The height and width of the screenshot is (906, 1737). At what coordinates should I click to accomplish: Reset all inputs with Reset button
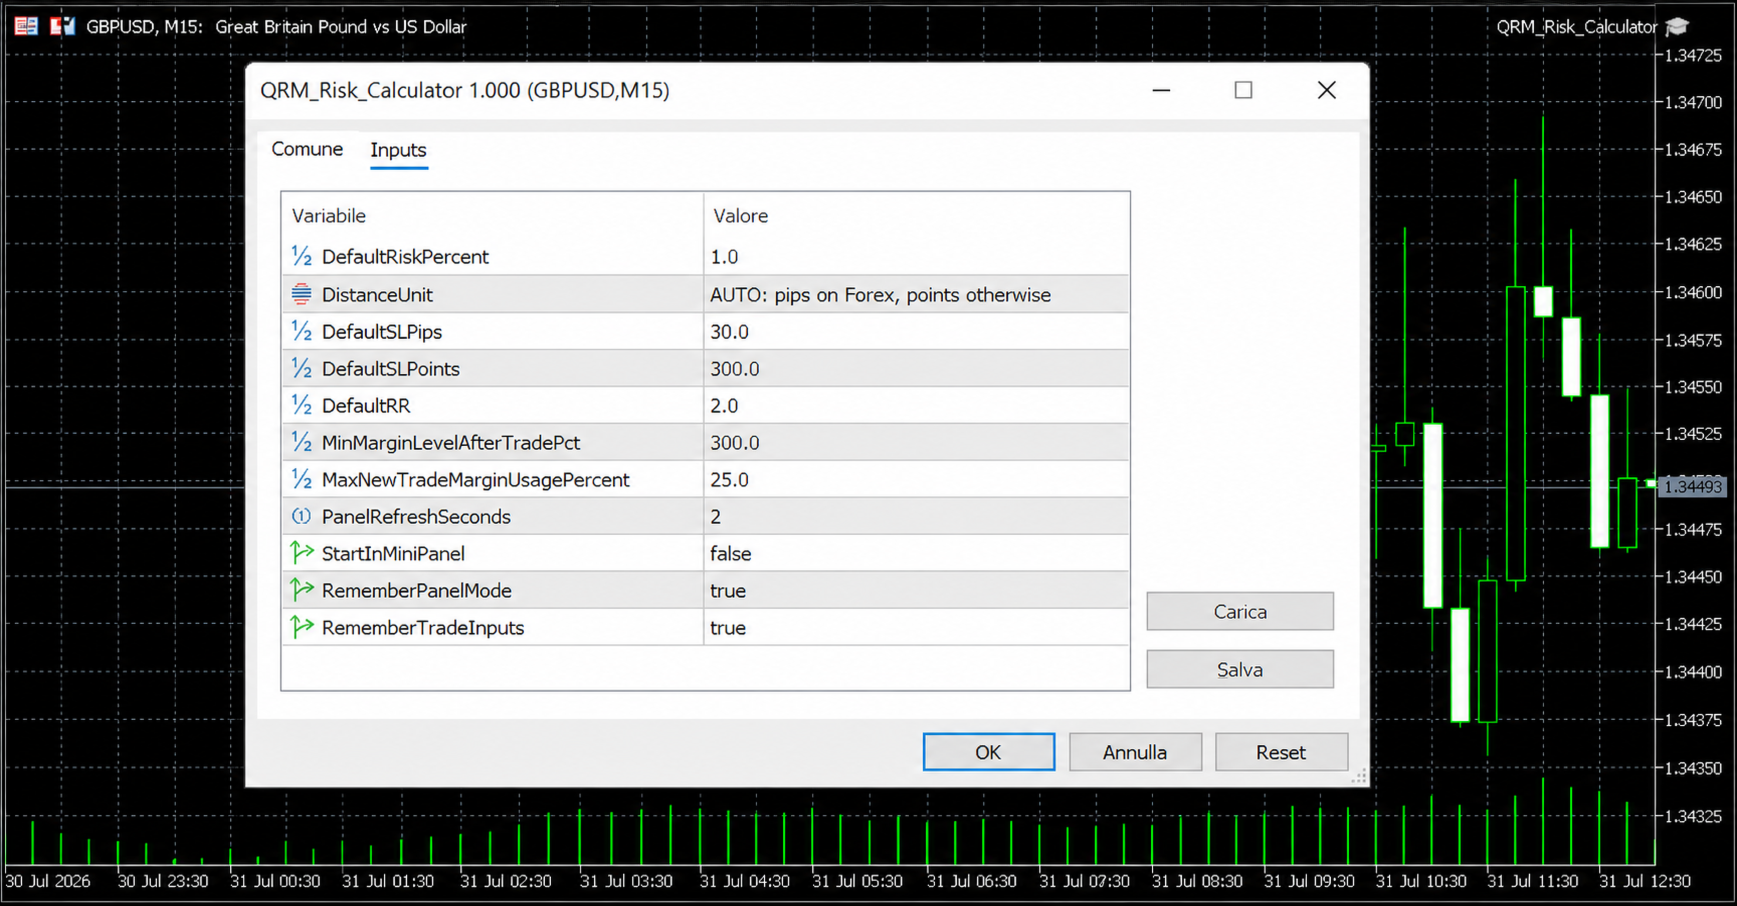[1281, 752]
